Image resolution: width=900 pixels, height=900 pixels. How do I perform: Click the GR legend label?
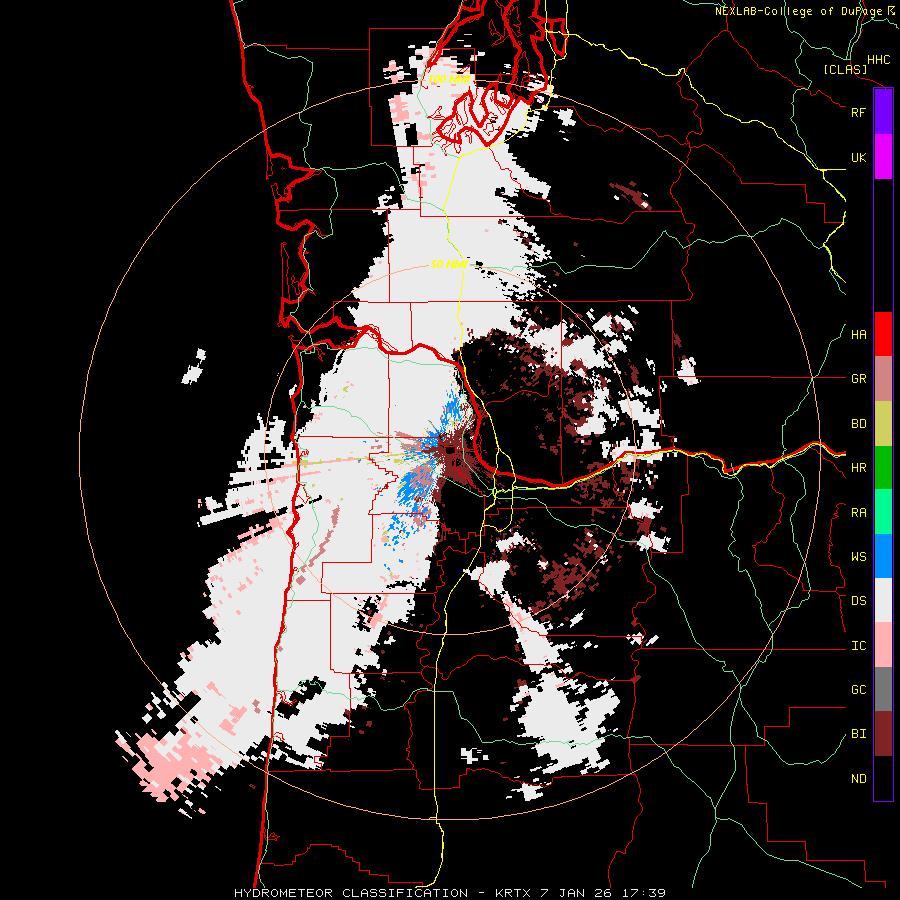(858, 379)
